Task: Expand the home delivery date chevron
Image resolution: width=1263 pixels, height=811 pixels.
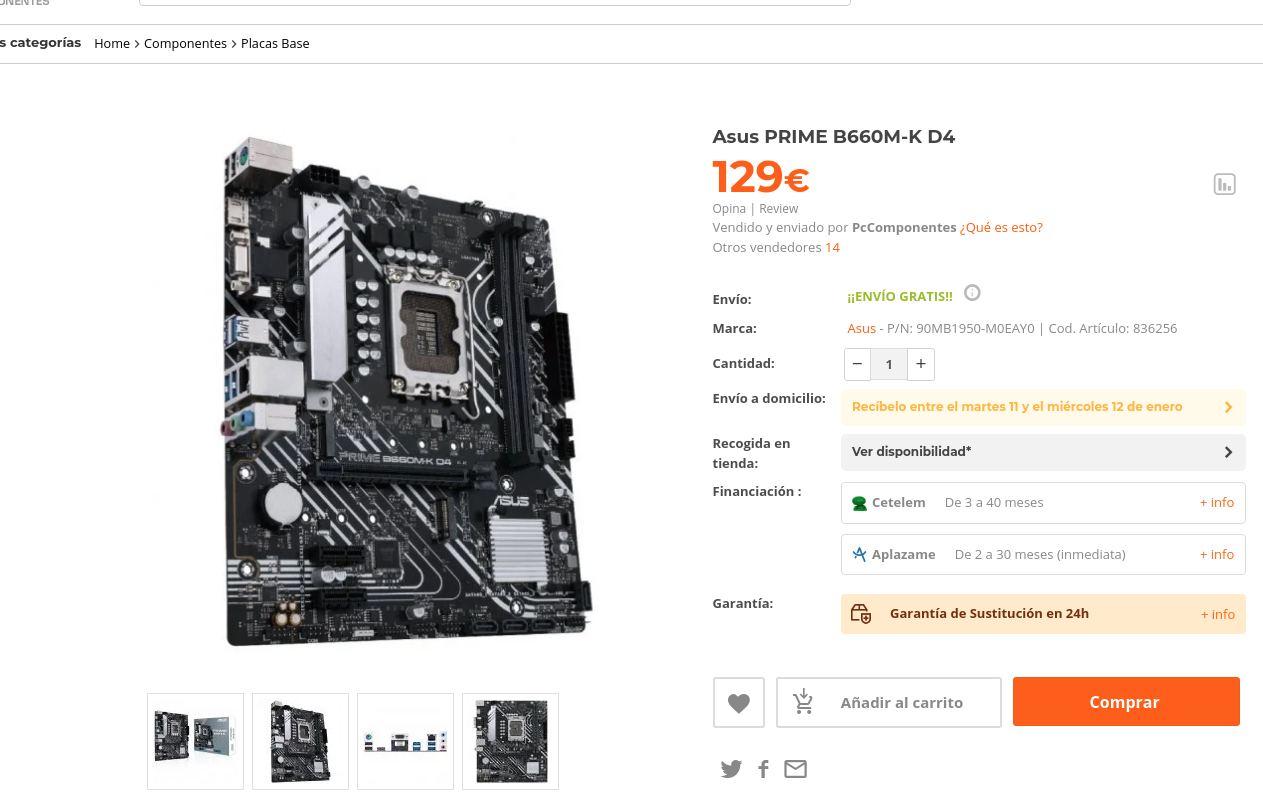Action: 1228,407
